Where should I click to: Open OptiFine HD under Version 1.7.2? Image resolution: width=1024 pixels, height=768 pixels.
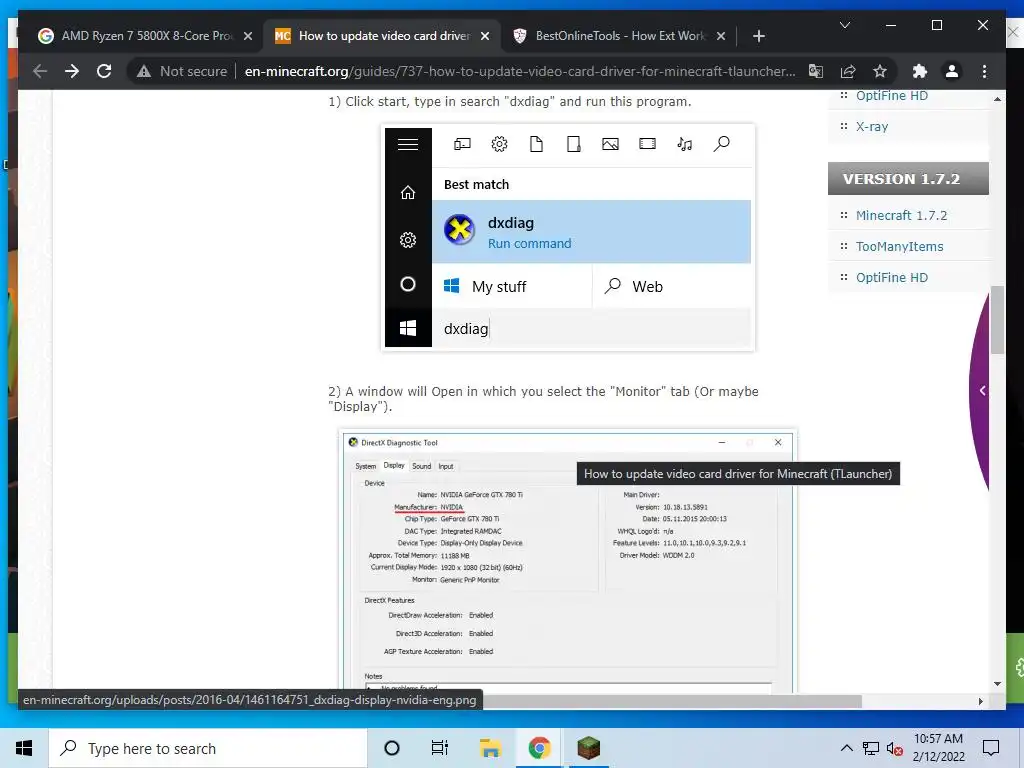[x=891, y=278]
